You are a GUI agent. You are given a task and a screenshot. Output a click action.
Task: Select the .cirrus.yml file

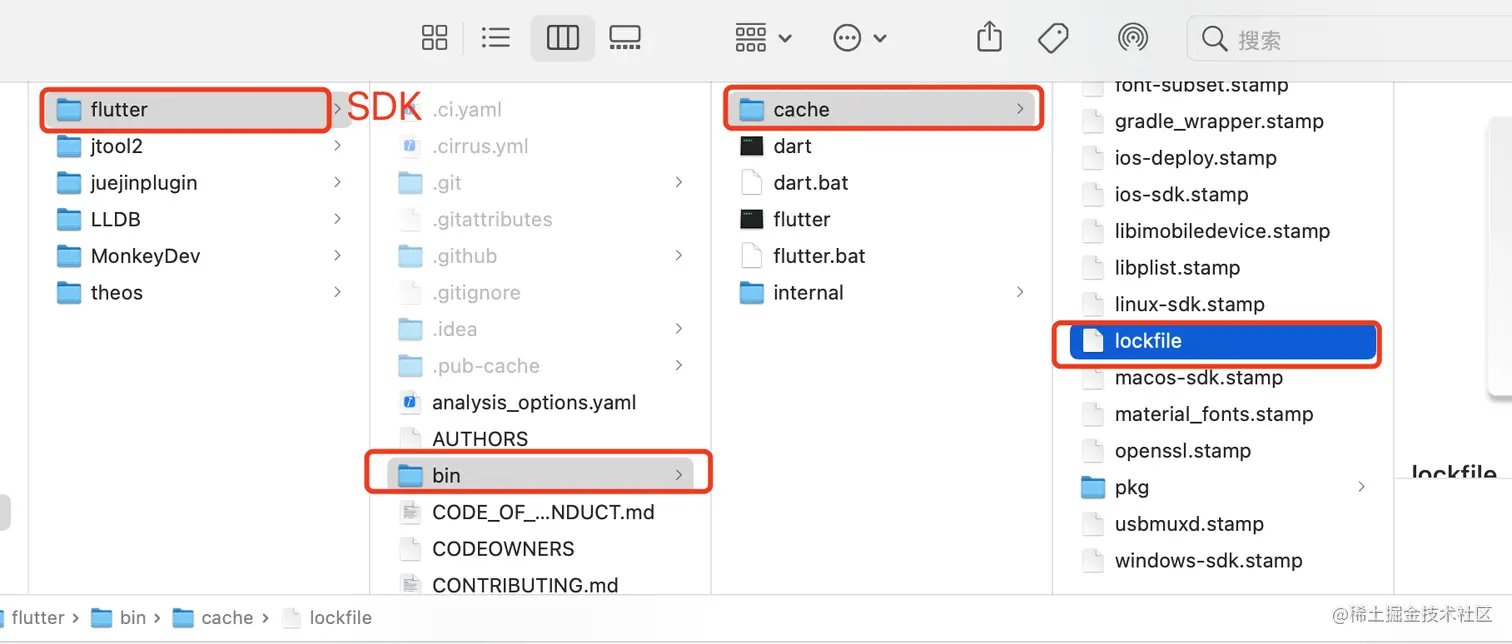(540, 146)
